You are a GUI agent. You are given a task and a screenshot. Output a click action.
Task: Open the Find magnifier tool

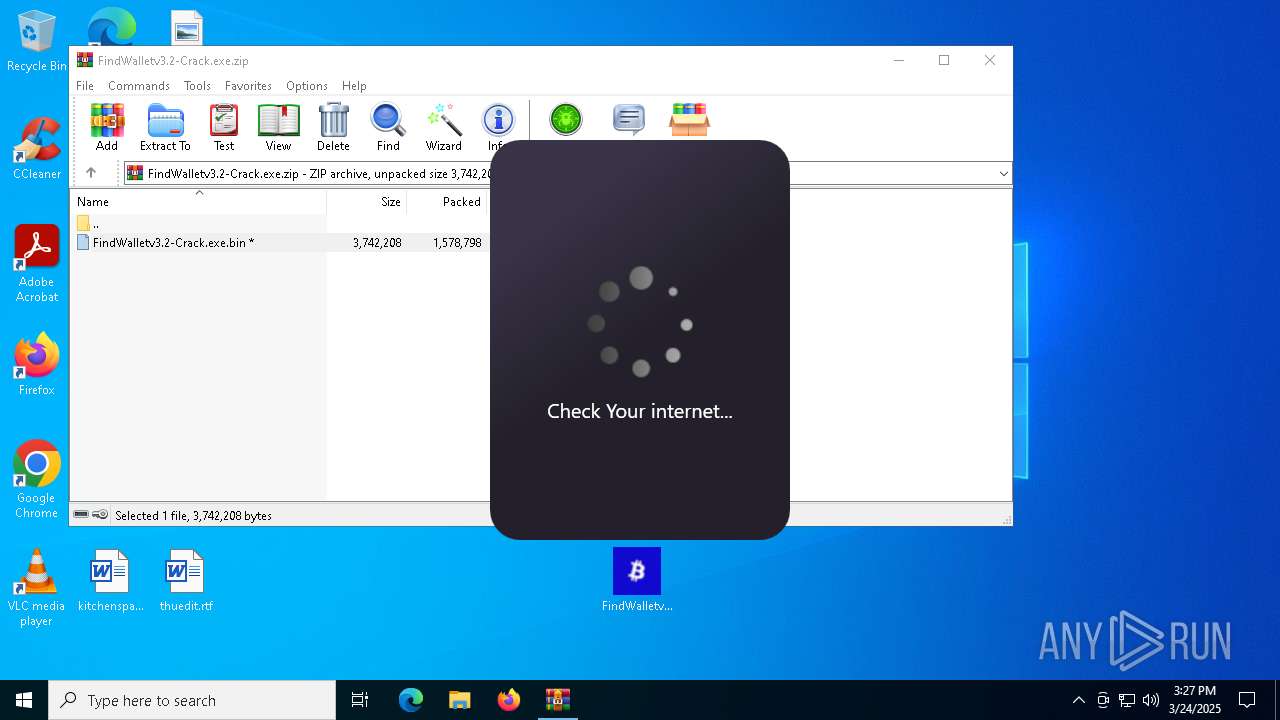[388, 127]
